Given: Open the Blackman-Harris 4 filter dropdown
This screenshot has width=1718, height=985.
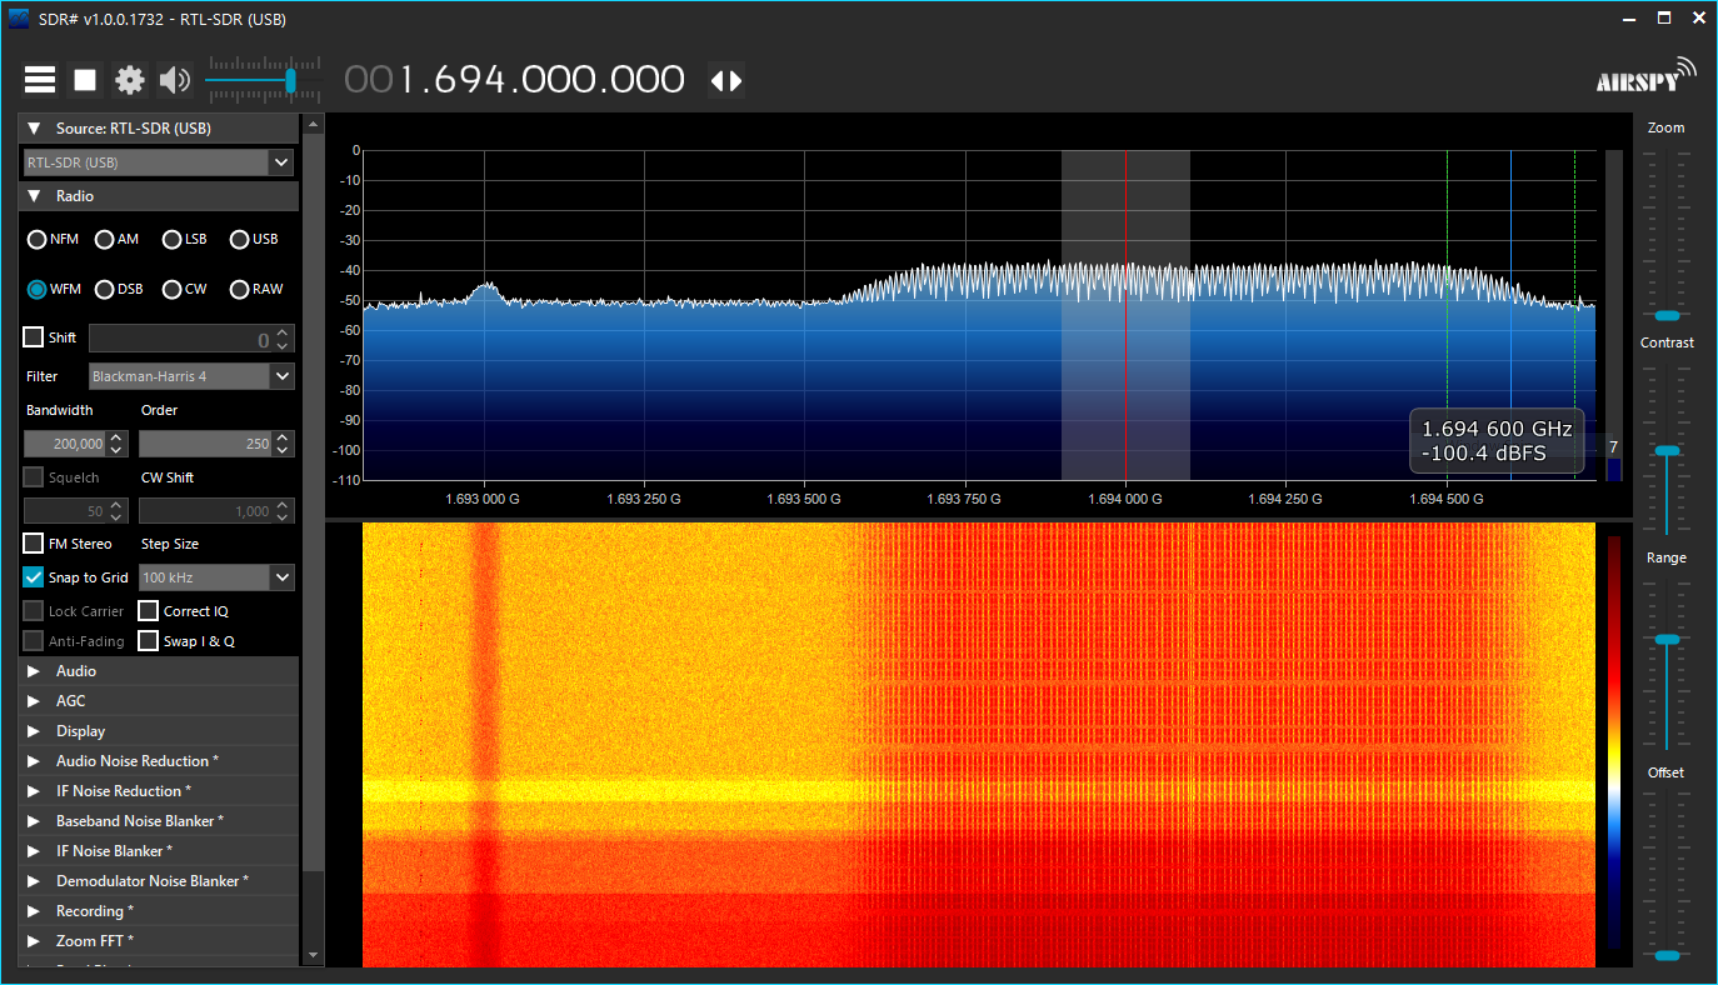Looking at the screenshot, I should click(x=282, y=376).
